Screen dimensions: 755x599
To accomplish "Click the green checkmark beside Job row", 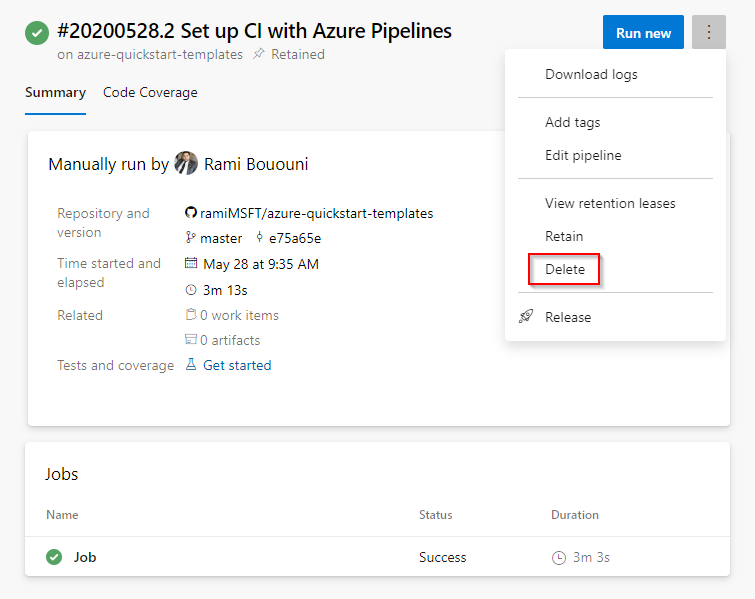I will (54, 557).
